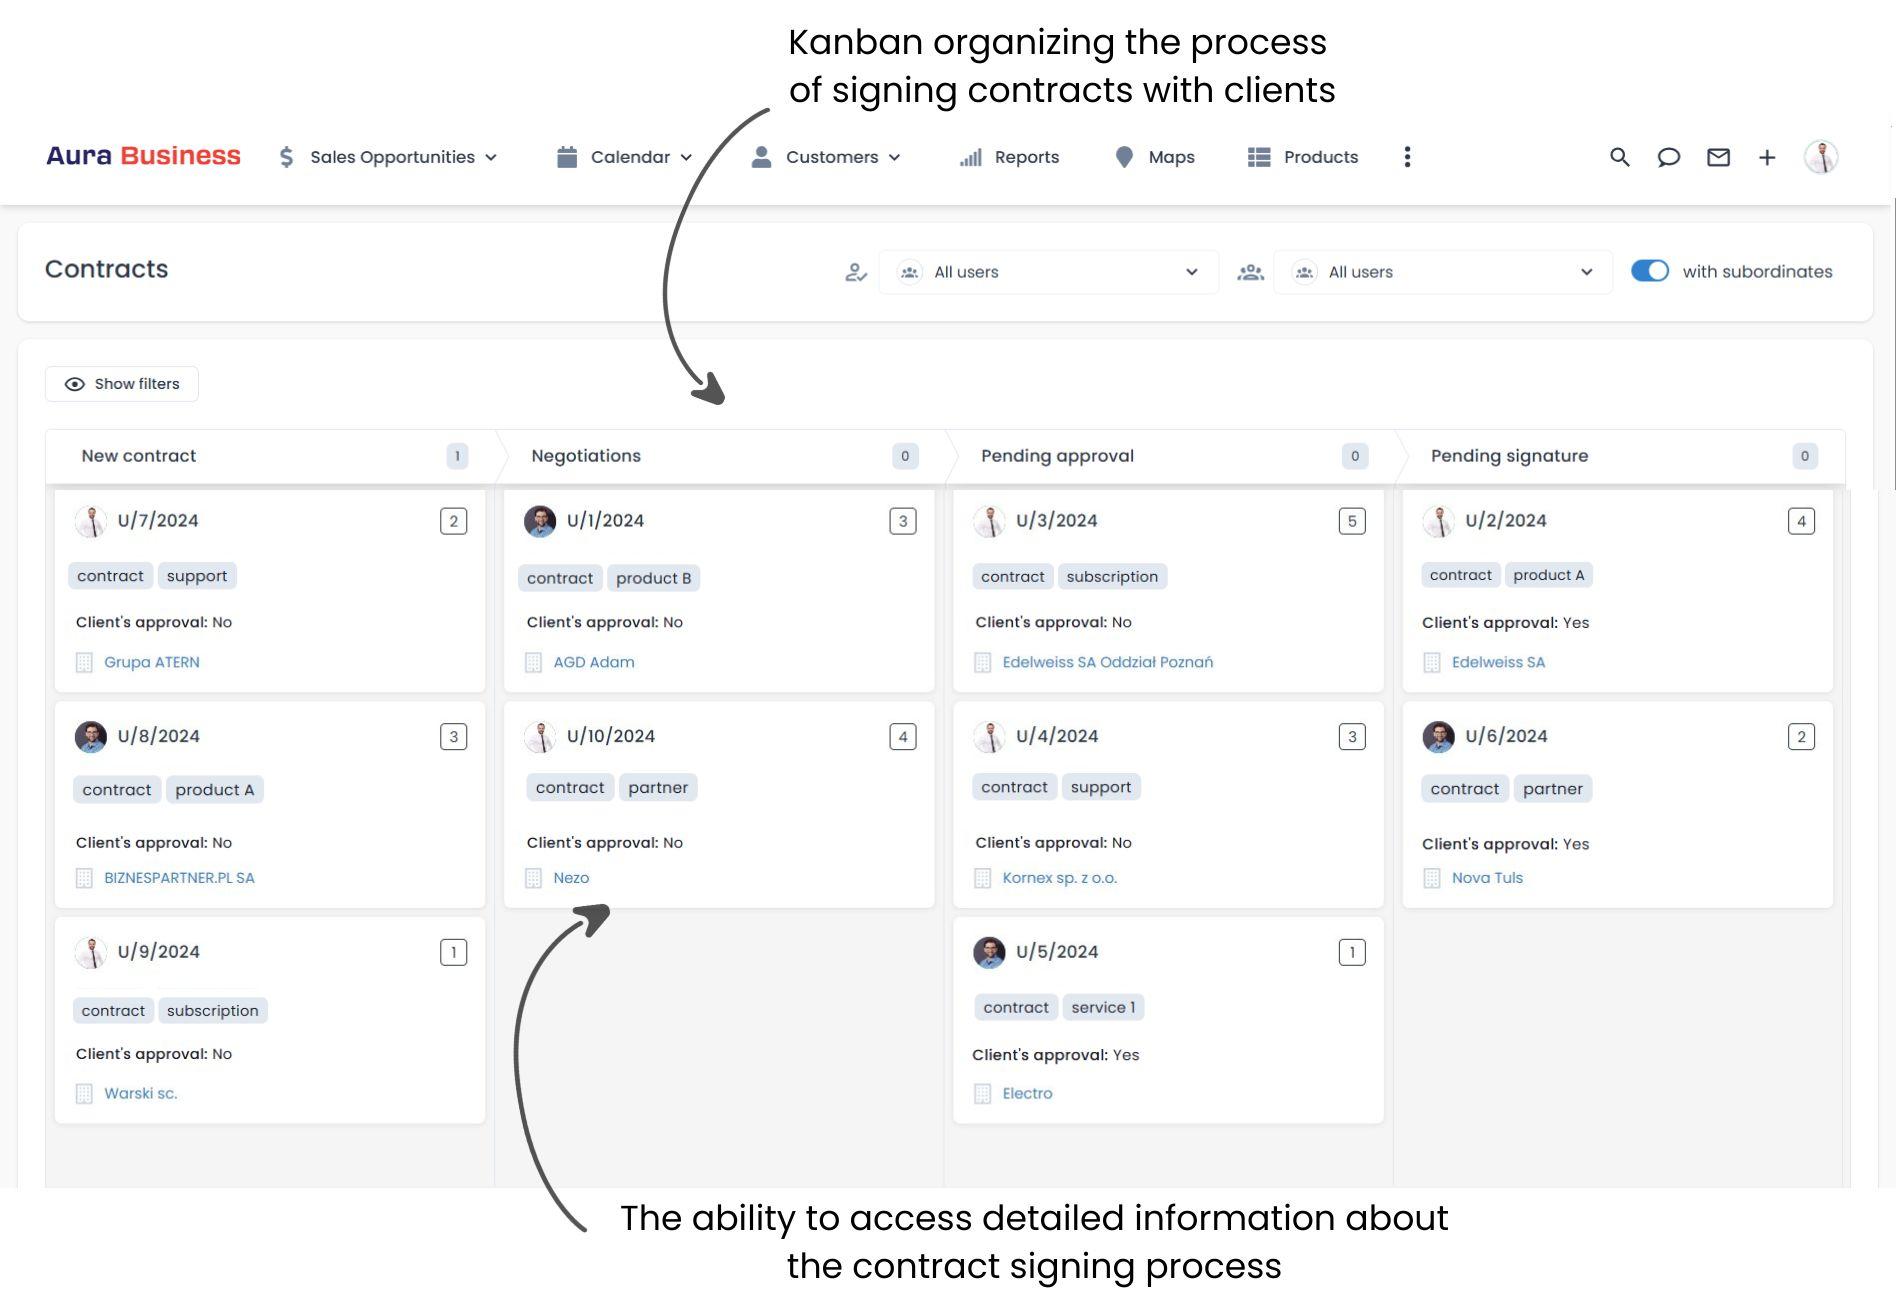Click Show filters with the eye icon
Viewport: 1896px width, 1300px height.
121,383
